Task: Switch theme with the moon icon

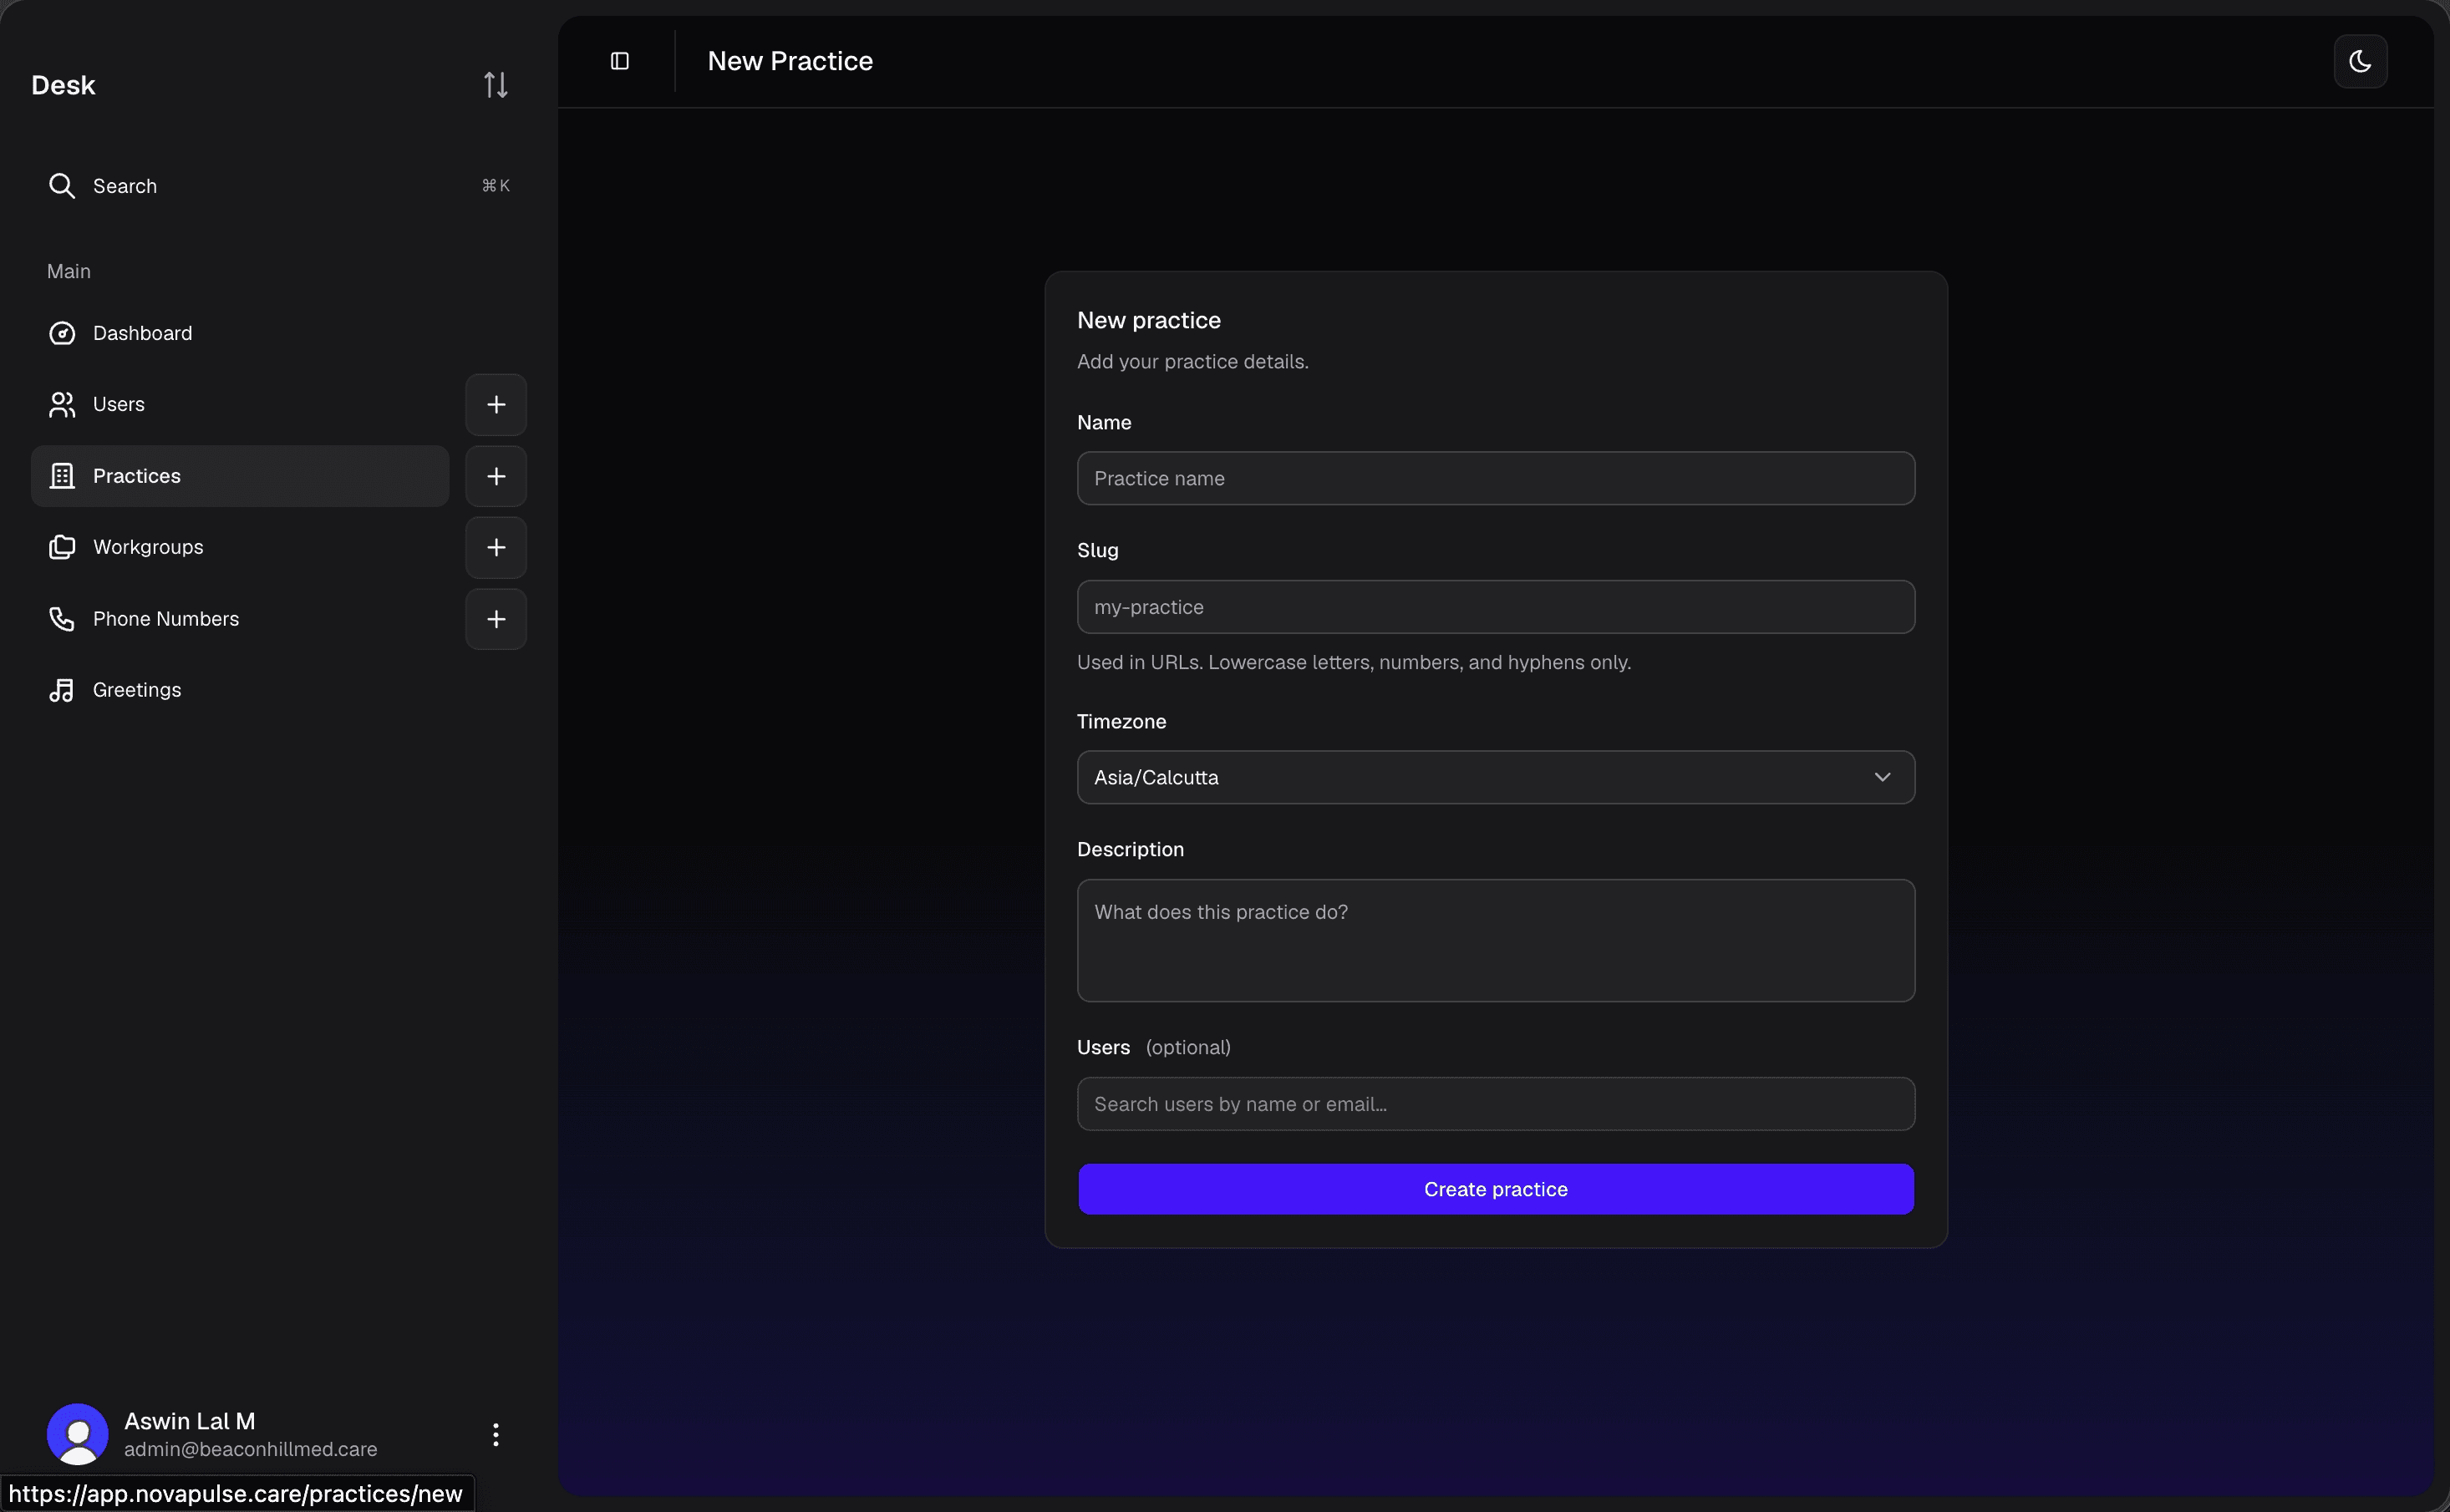Action: [x=2360, y=61]
